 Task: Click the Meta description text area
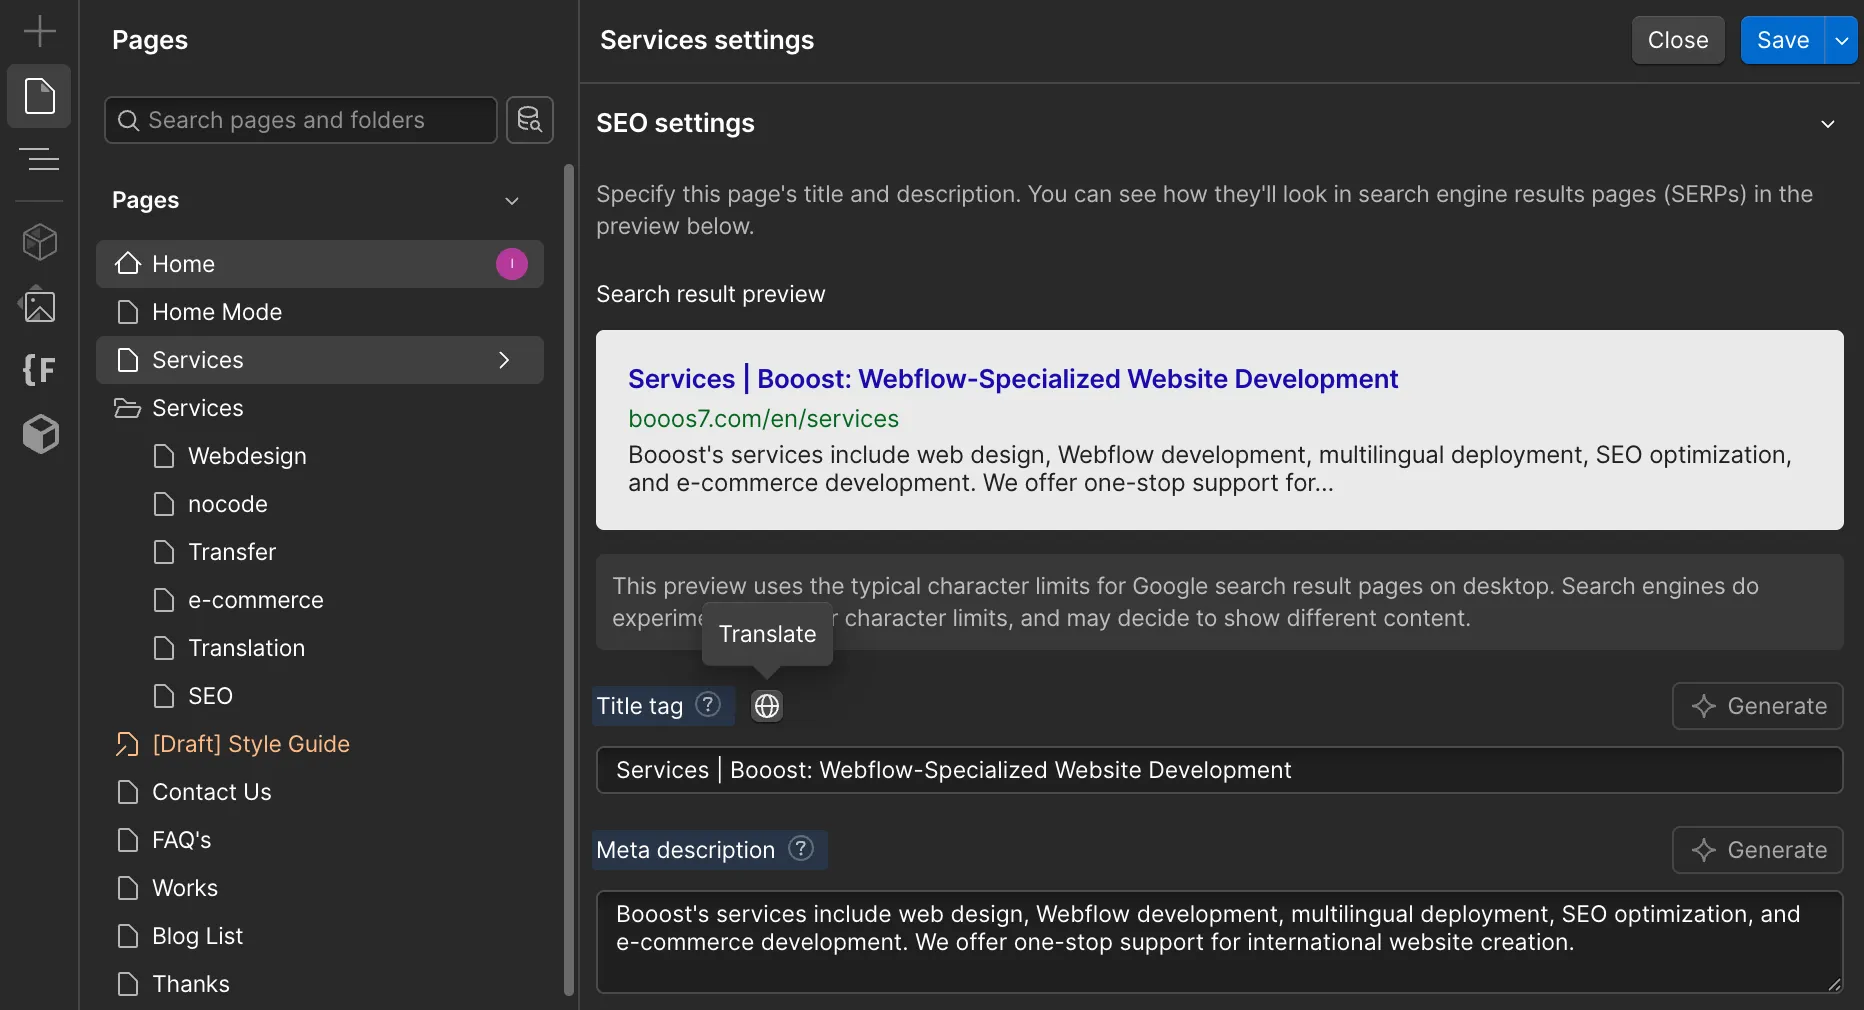coord(1220,942)
